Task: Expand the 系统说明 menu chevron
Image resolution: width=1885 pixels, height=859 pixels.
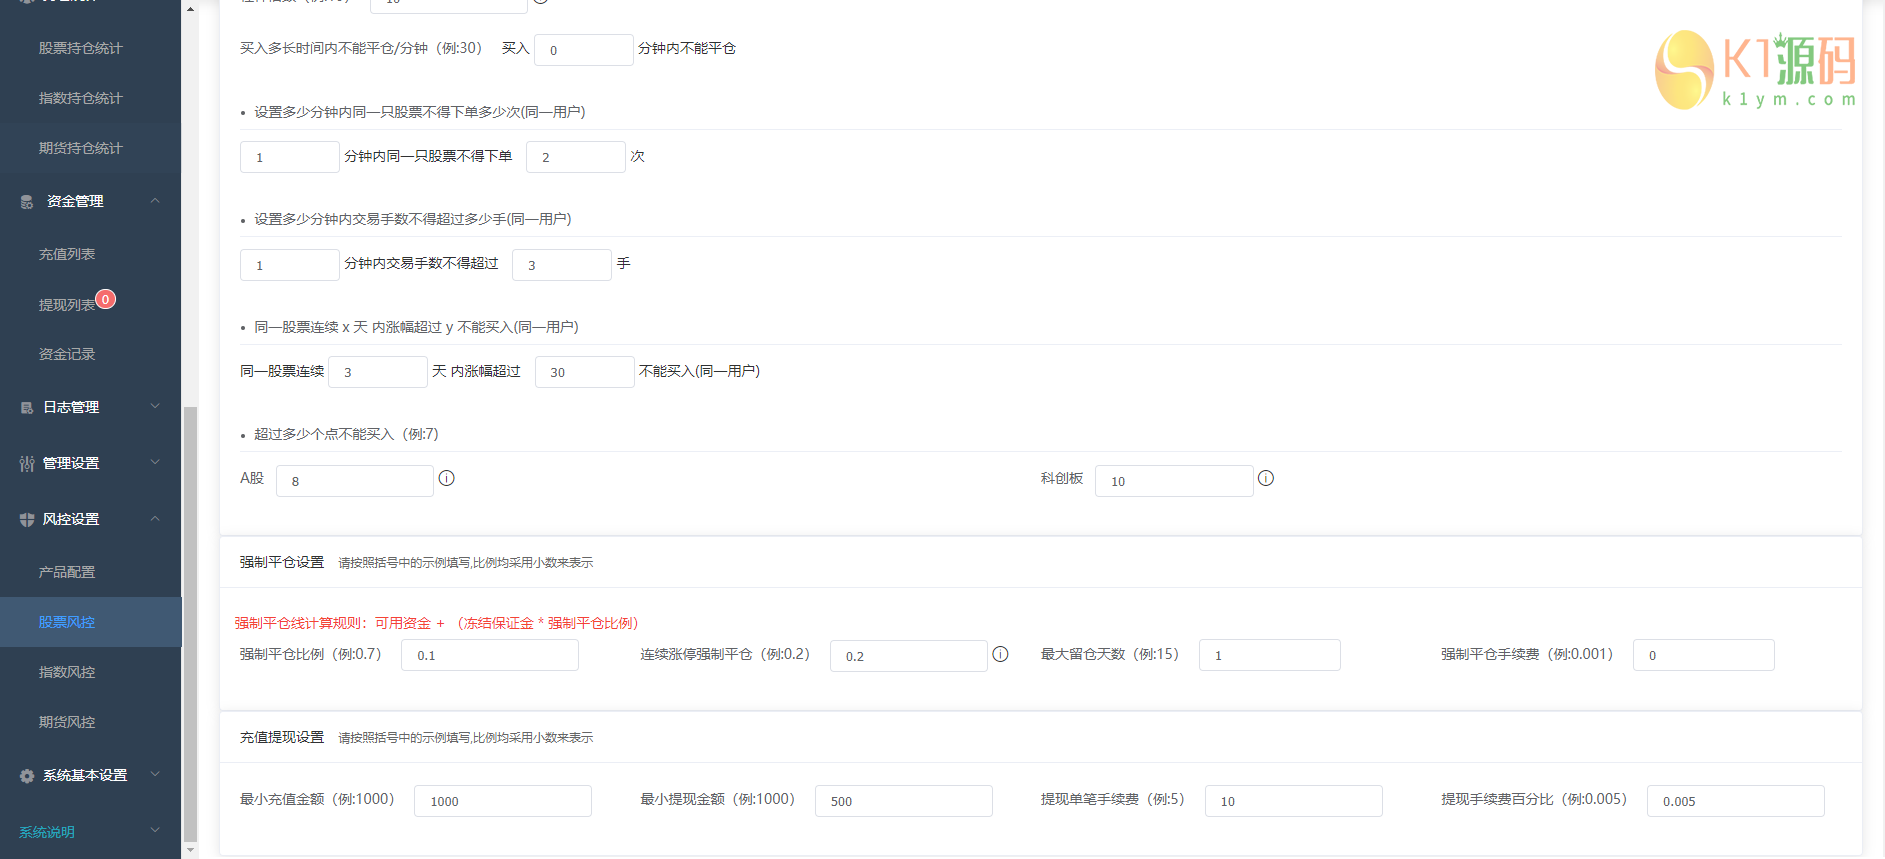Action: [x=155, y=830]
